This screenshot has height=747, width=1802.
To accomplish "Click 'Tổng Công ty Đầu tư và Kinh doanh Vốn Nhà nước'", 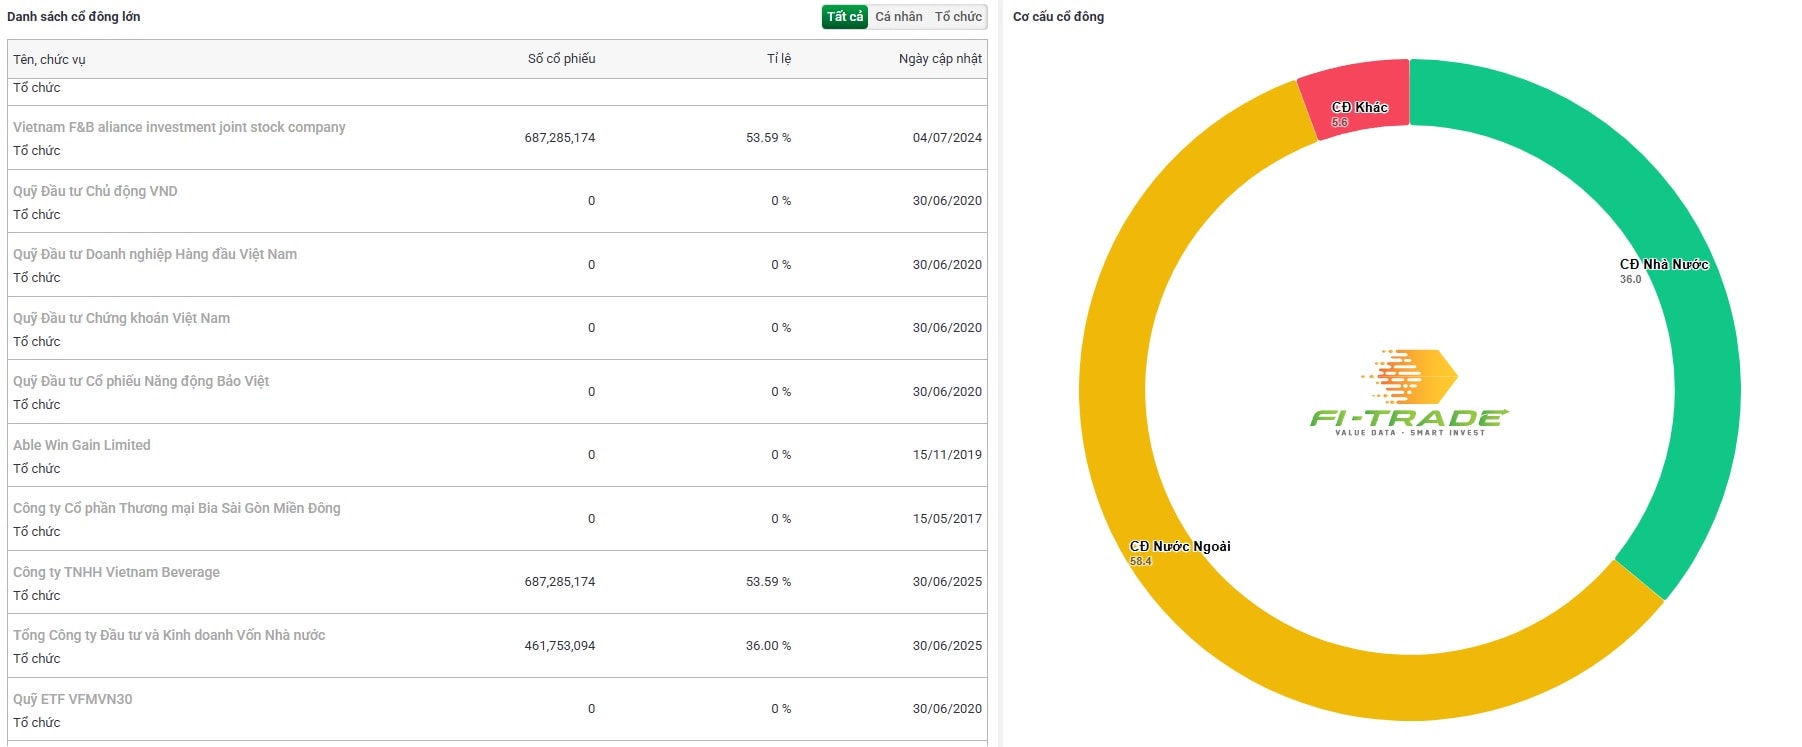I will pos(169,635).
